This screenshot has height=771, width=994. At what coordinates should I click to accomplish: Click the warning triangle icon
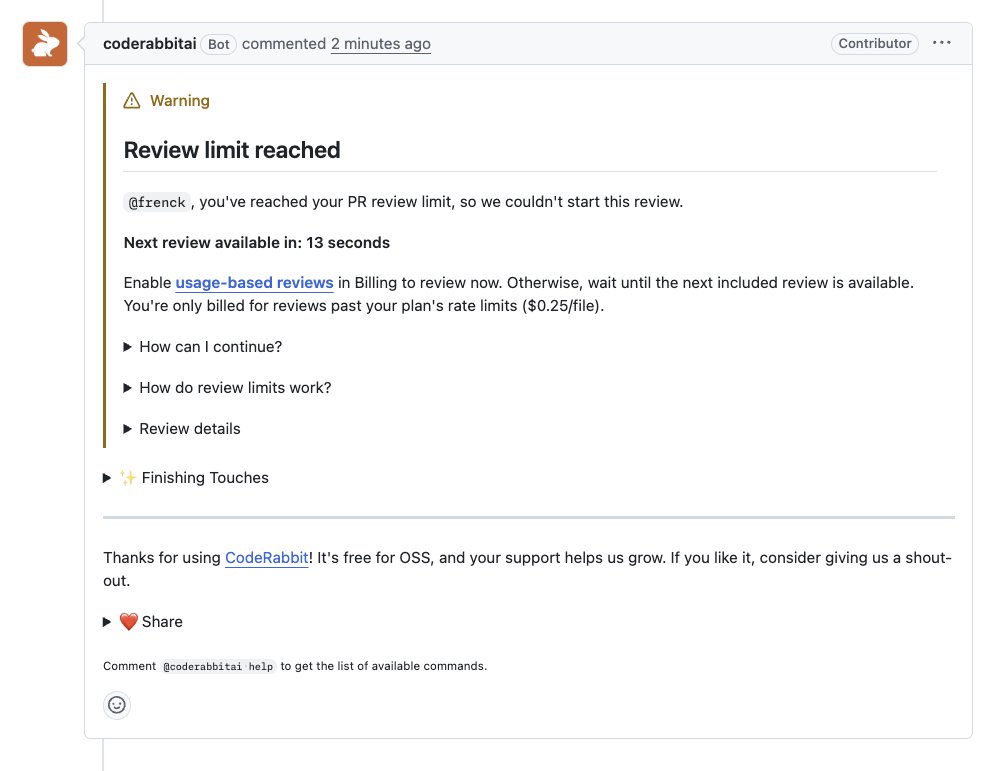tap(132, 101)
